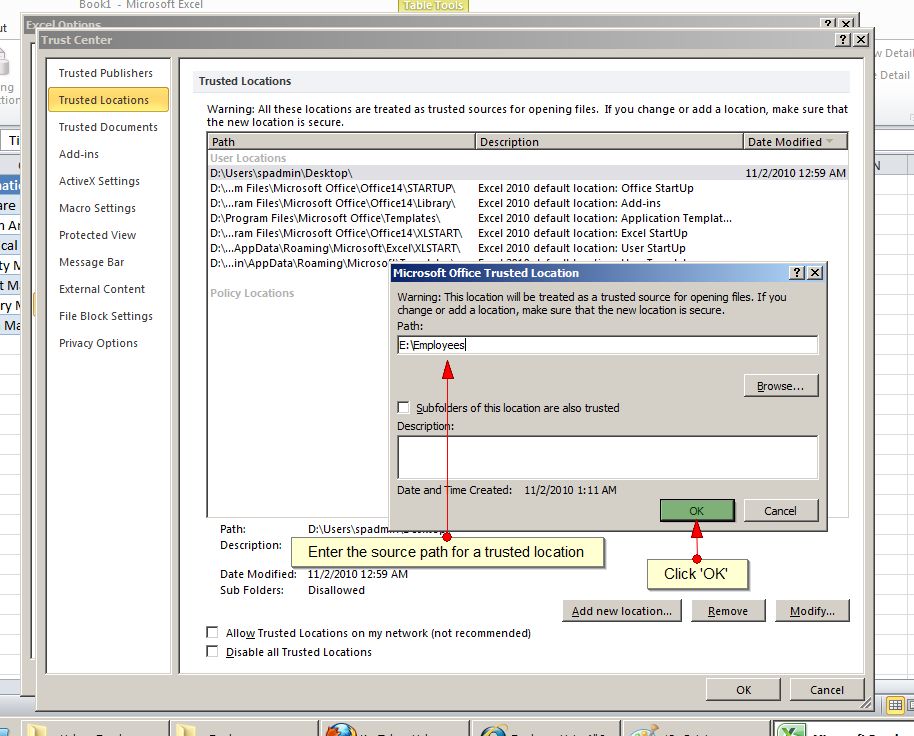
Task: Open the Trusted Documents section
Action: point(108,127)
